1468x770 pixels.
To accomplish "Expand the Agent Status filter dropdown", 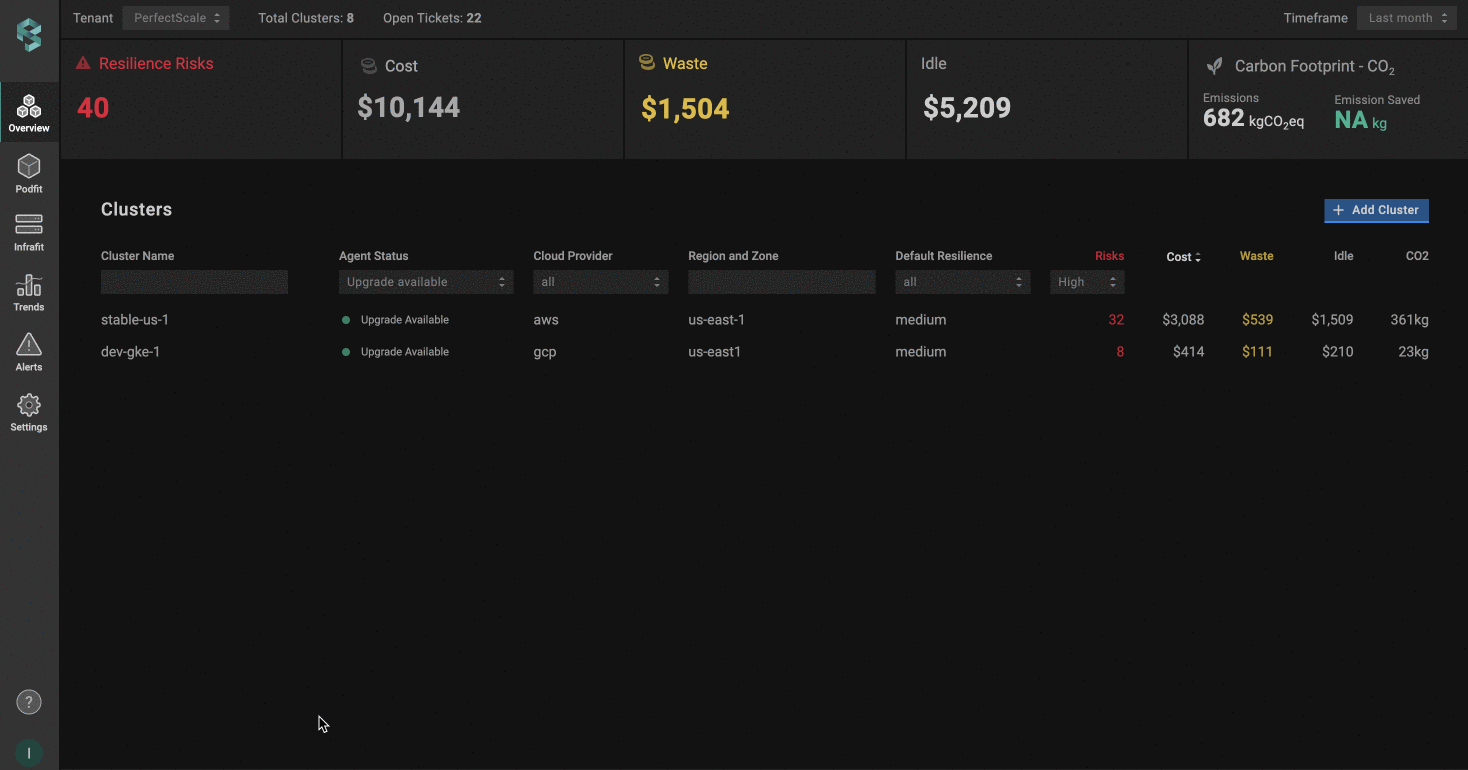I will [x=426, y=282].
